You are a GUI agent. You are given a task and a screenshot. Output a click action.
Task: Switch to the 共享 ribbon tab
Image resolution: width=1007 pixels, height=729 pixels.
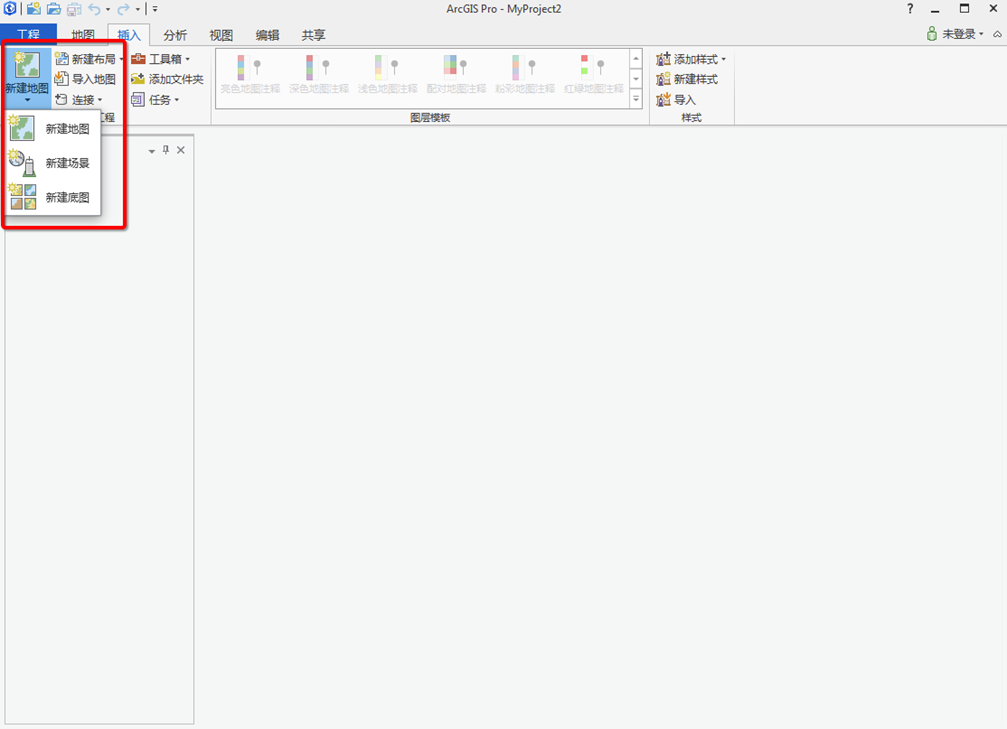(313, 35)
